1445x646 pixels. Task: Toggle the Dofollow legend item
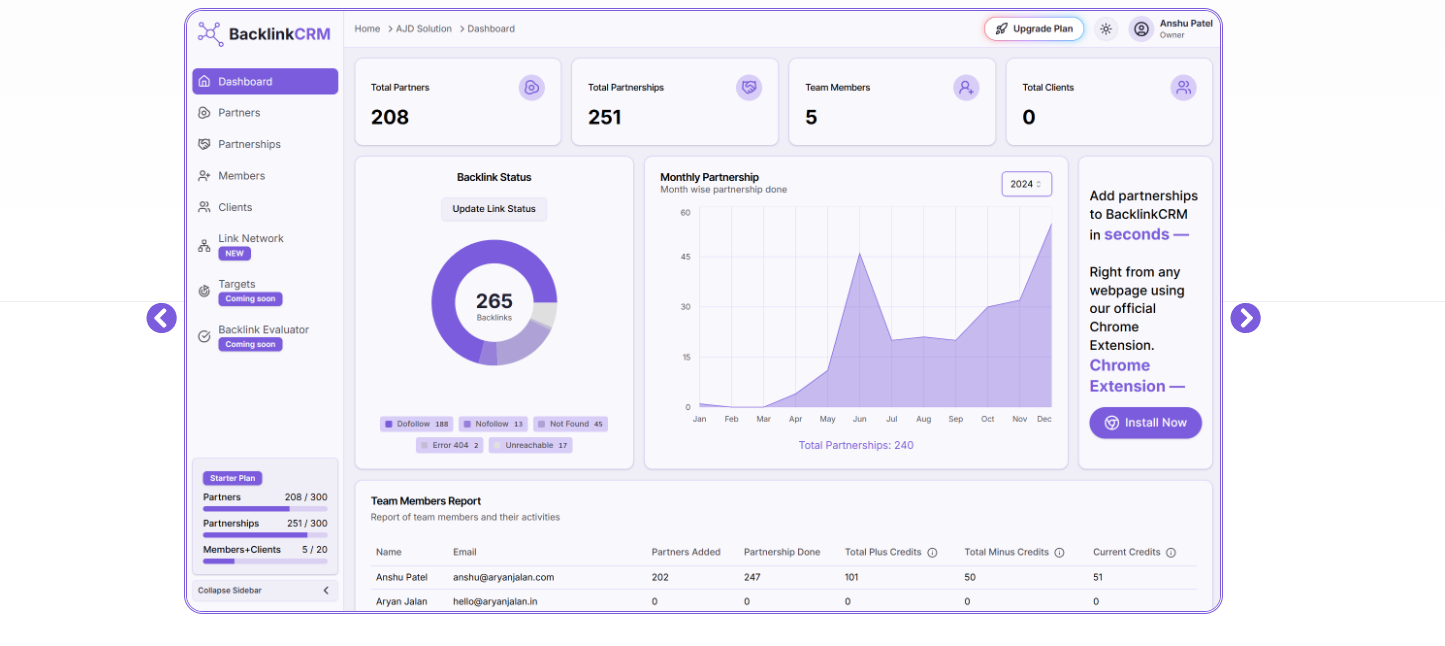[x=417, y=424]
